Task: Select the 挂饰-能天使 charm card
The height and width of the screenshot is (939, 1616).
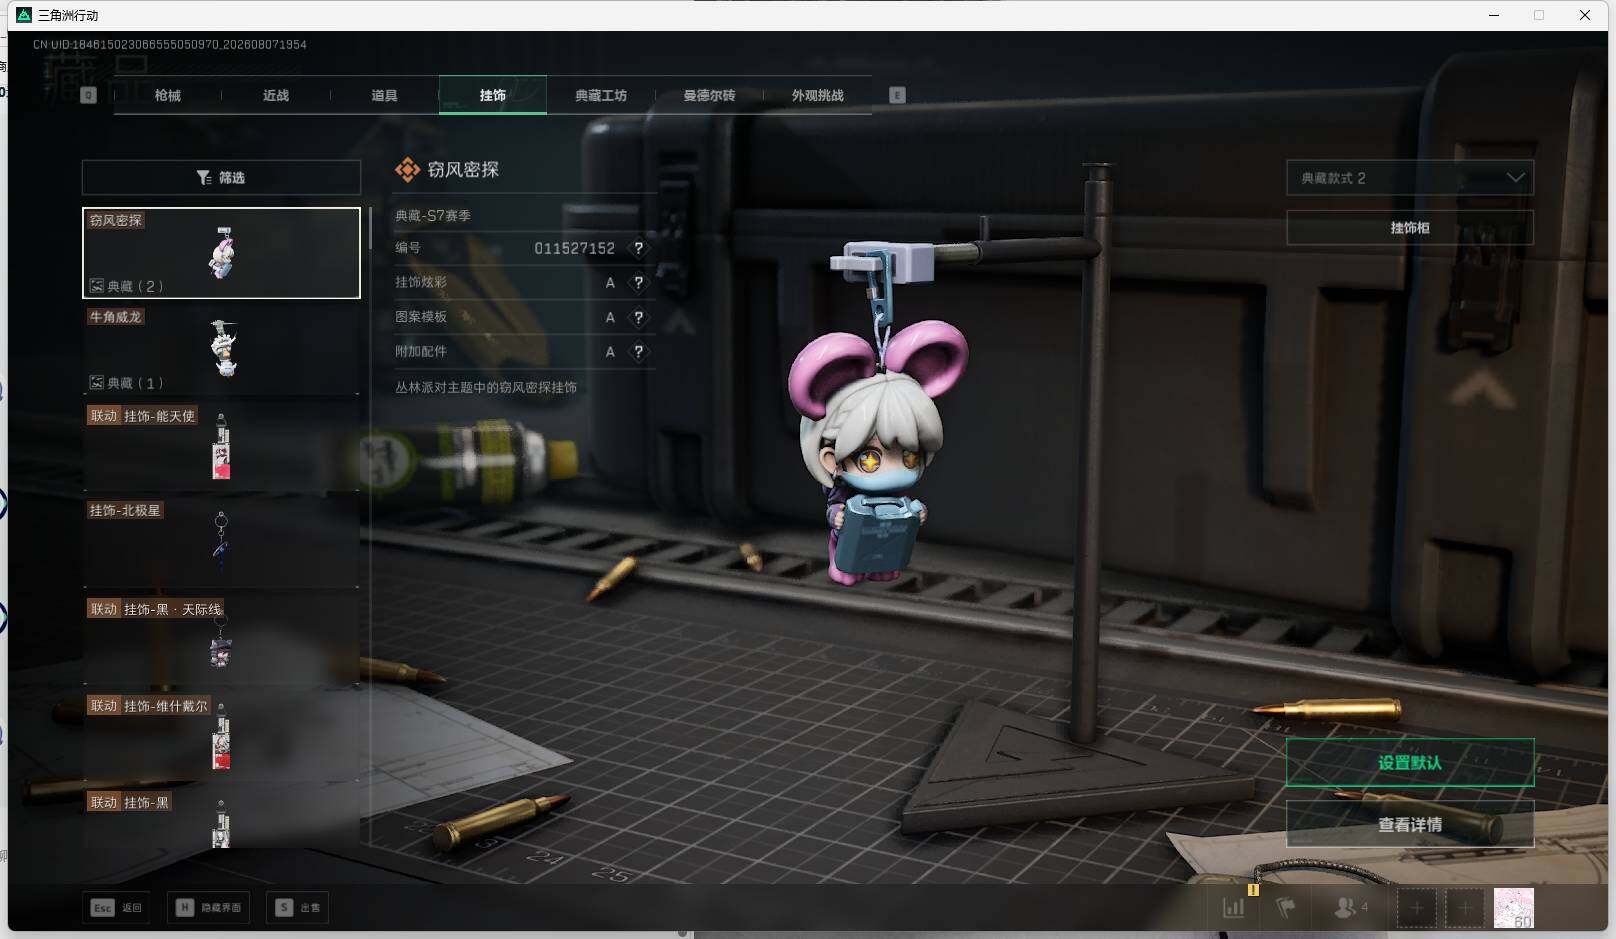Action: pos(221,446)
